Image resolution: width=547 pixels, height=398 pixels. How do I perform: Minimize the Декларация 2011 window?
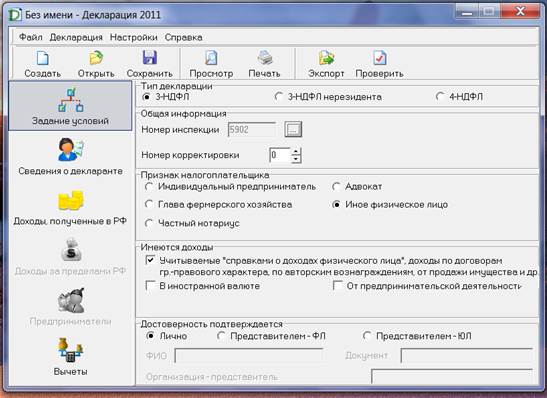click(x=467, y=12)
